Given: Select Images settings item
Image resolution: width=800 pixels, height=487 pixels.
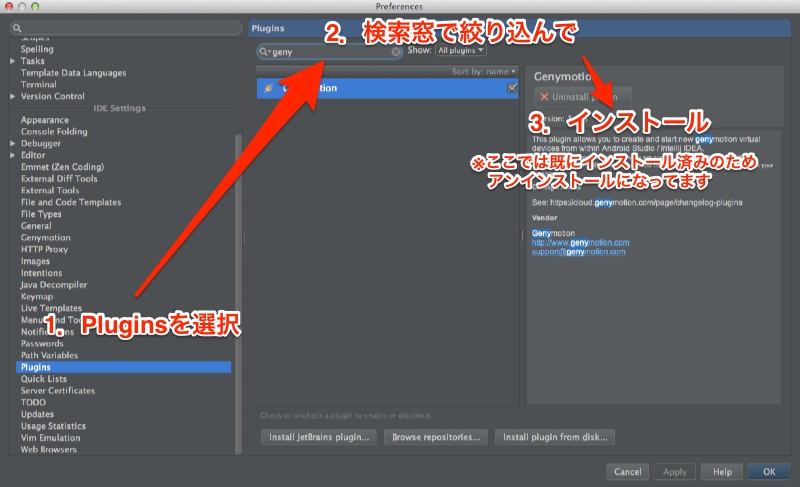Looking at the screenshot, I should [x=35, y=261].
